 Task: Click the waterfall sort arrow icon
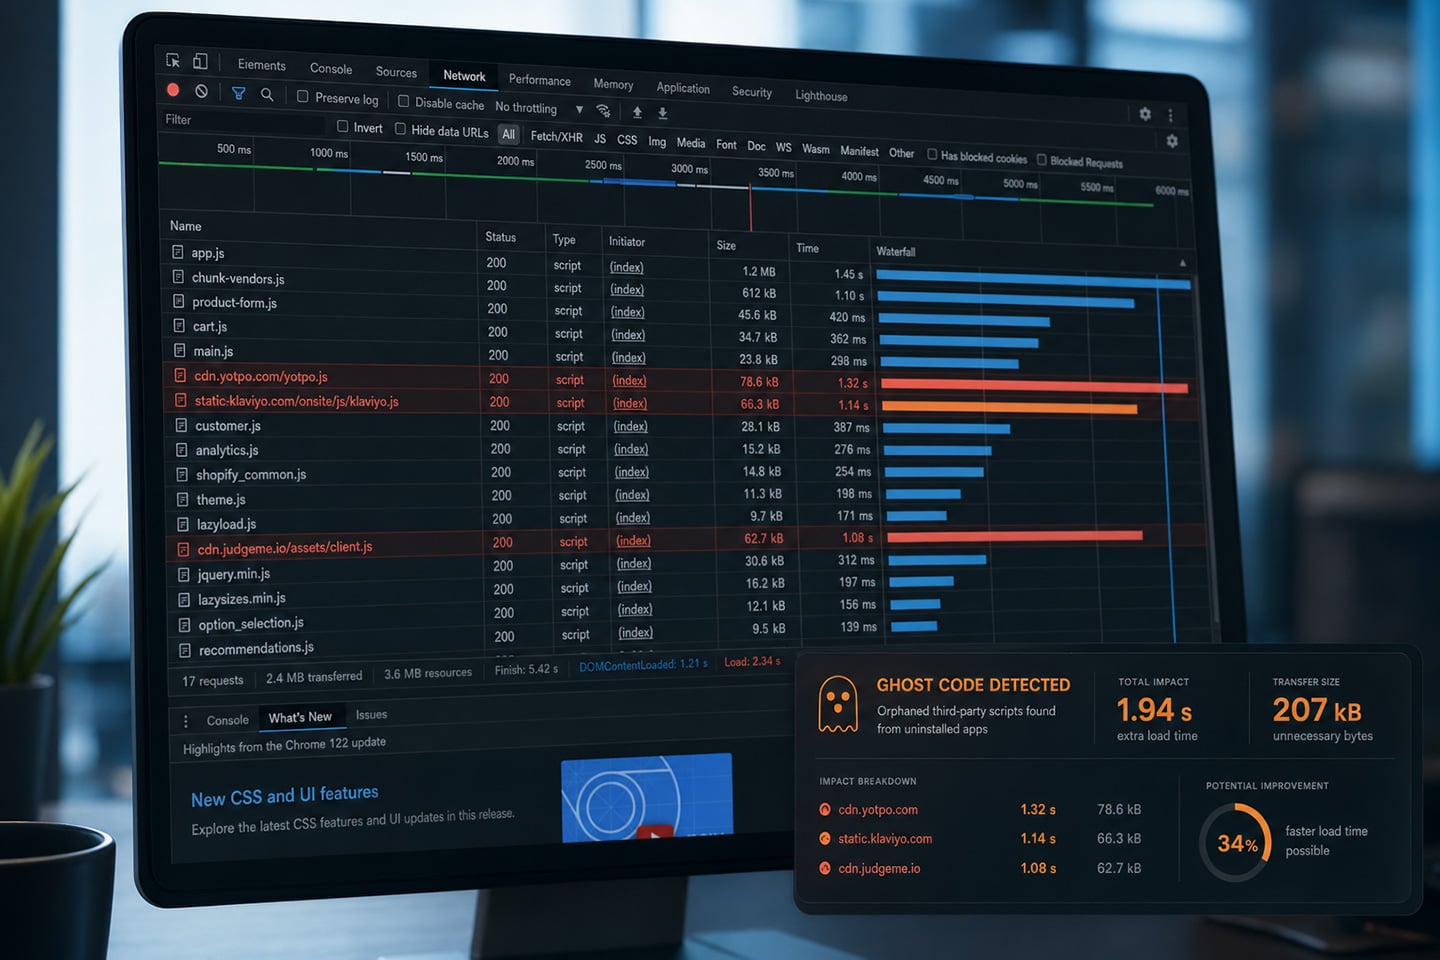[1182, 263]
